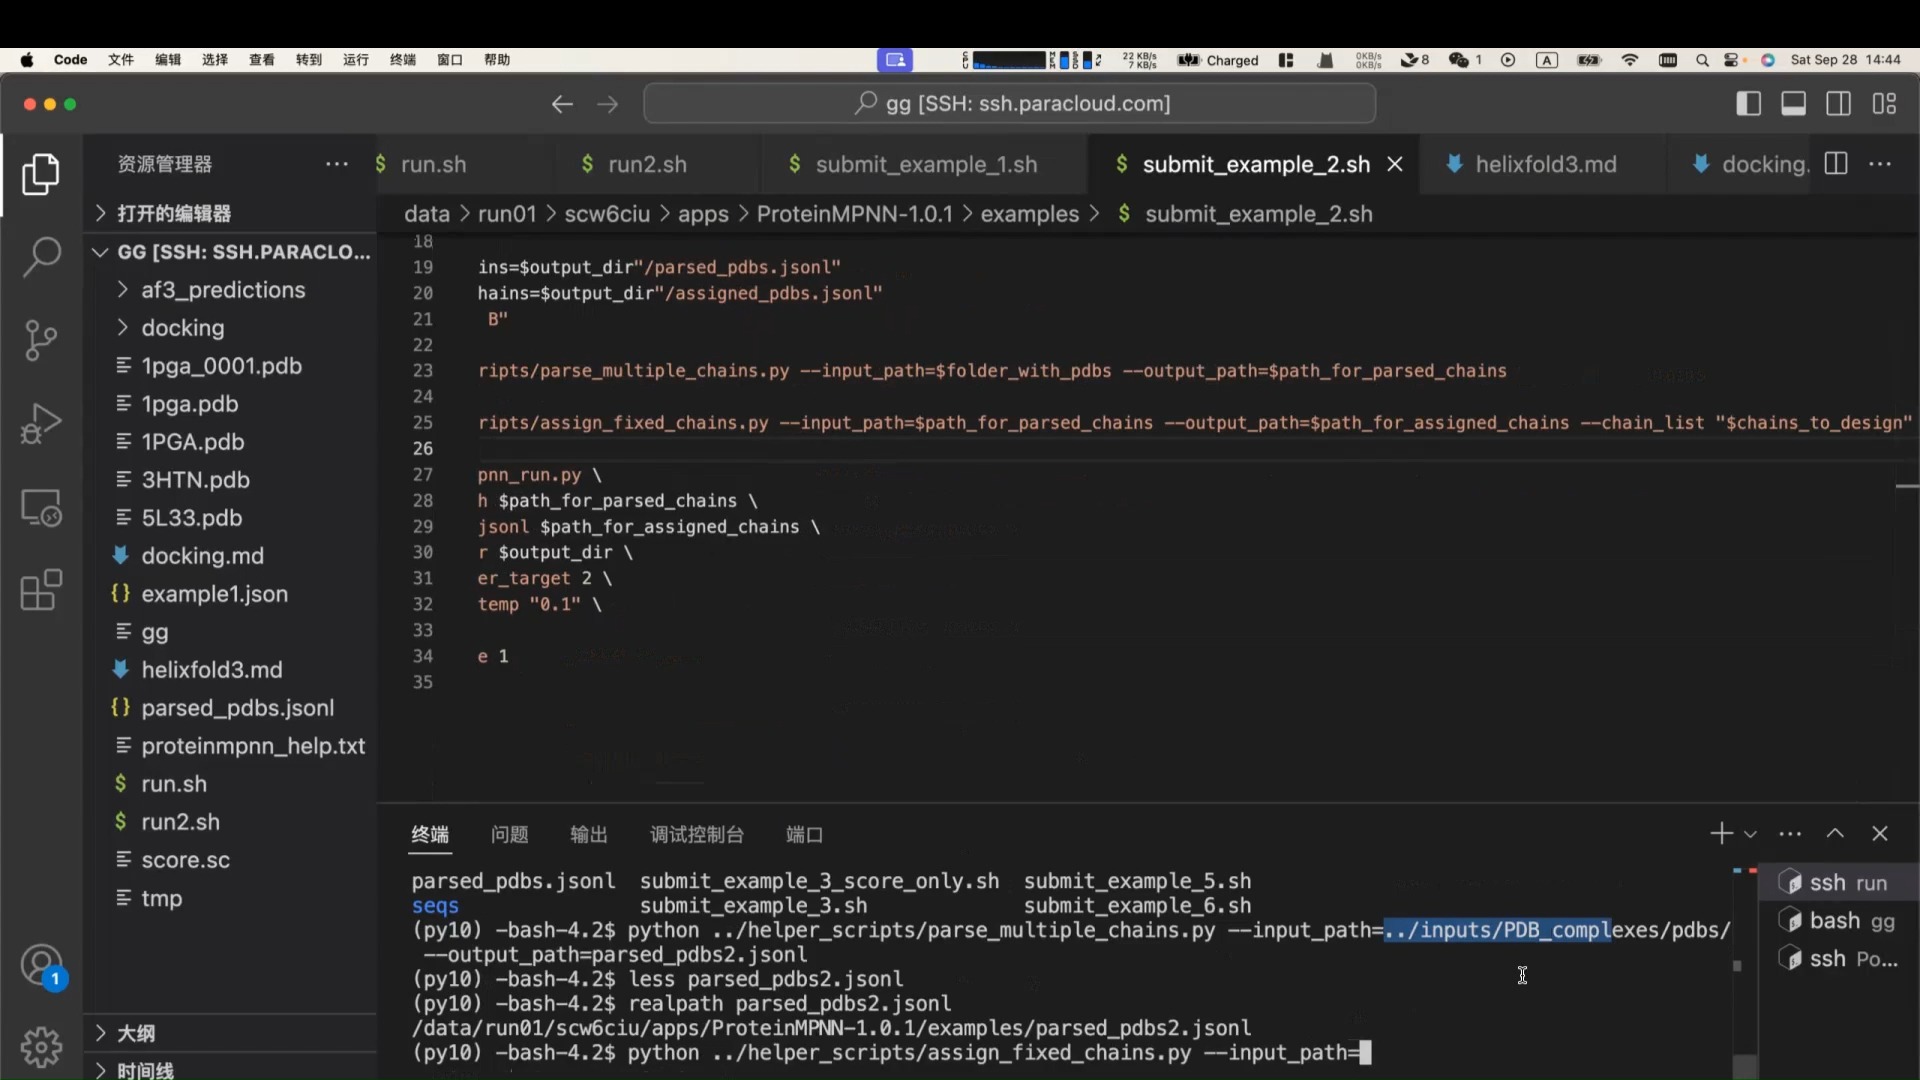
Task: Maximize the terminal panel size
Action: click(x=1835, y=834)
